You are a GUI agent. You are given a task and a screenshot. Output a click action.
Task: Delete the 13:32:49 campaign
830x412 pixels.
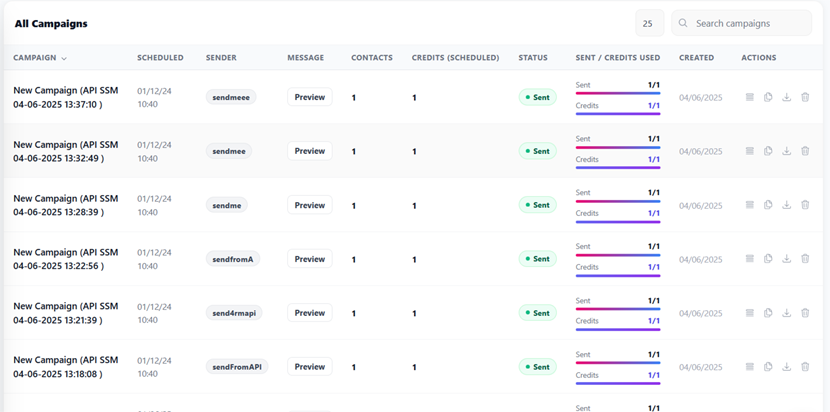pos(805,151)
